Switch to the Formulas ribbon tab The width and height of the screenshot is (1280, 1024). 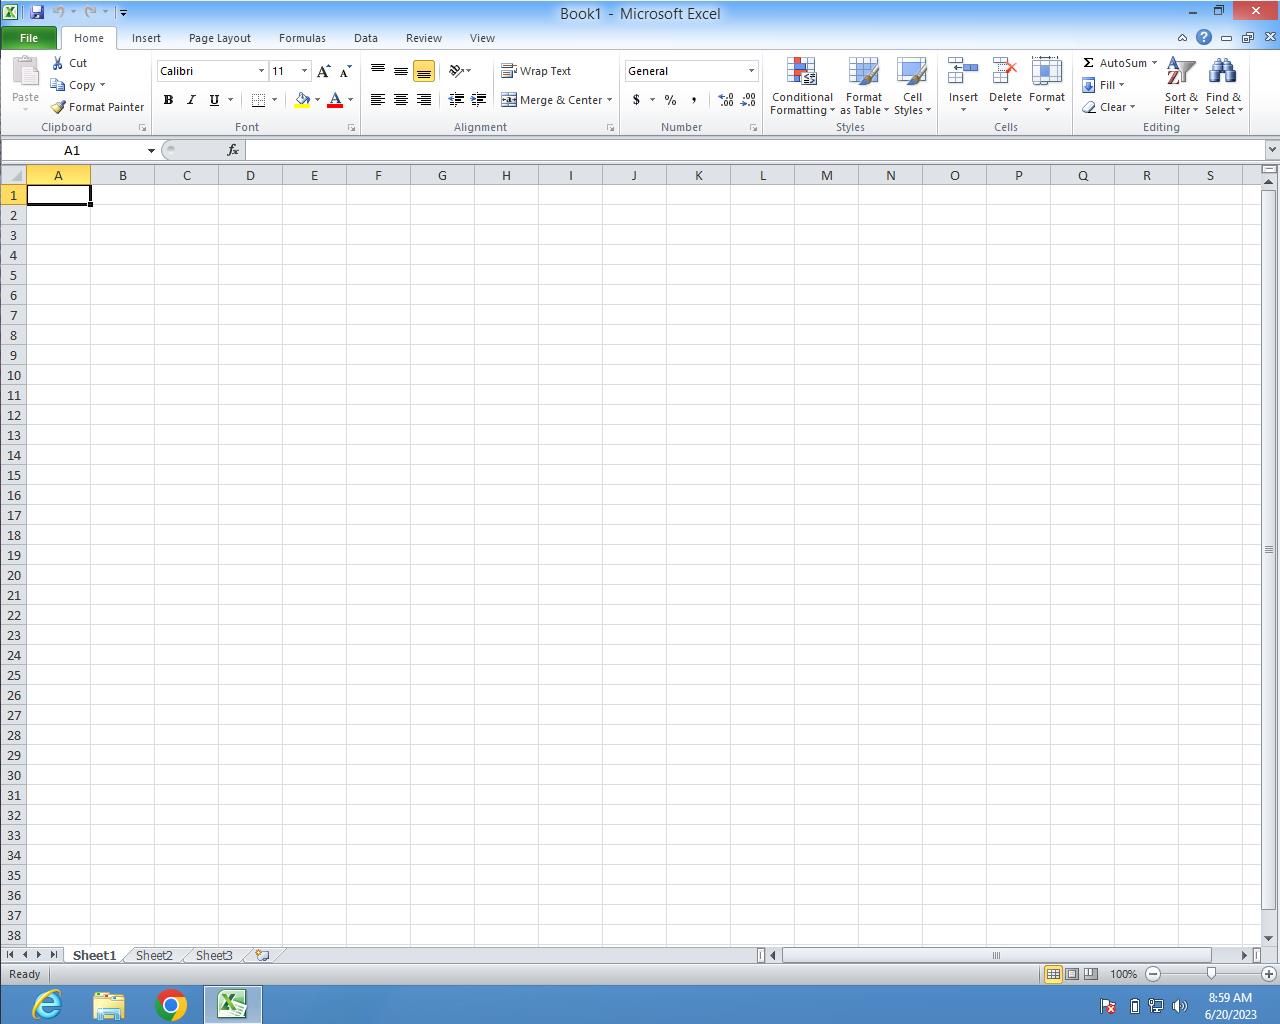click(x=301, y=38)
